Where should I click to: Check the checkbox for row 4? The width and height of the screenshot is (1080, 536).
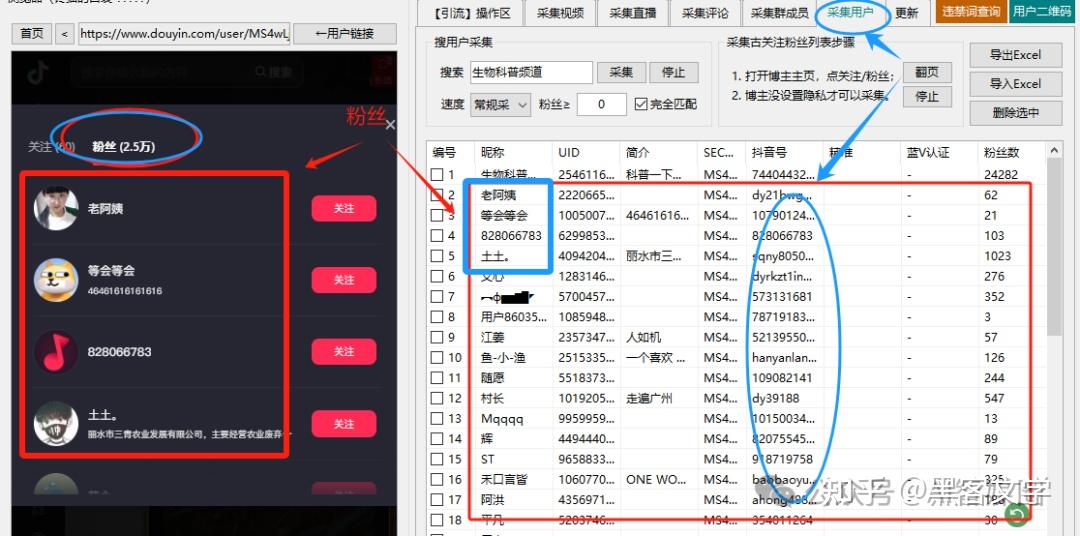[x=437, y=236]
